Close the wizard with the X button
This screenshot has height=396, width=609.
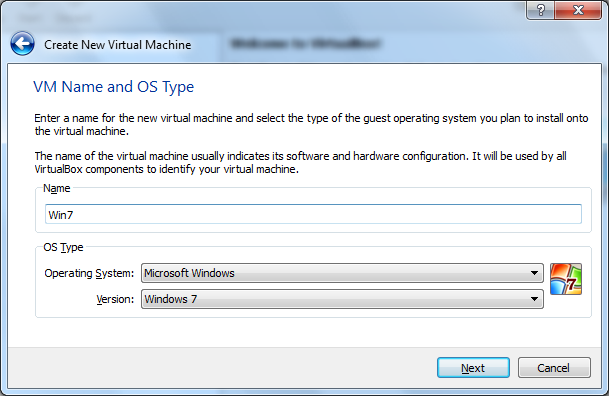pos(578,10)
